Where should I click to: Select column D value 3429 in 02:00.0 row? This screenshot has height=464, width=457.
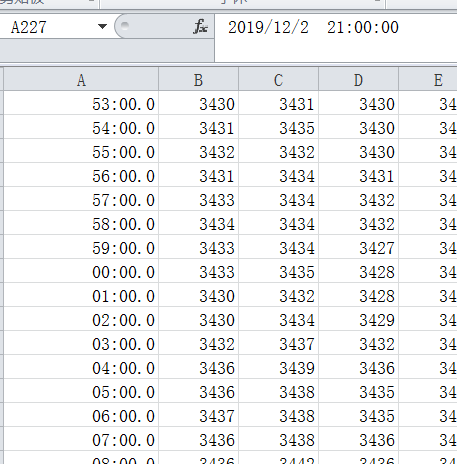click(359, 319)
